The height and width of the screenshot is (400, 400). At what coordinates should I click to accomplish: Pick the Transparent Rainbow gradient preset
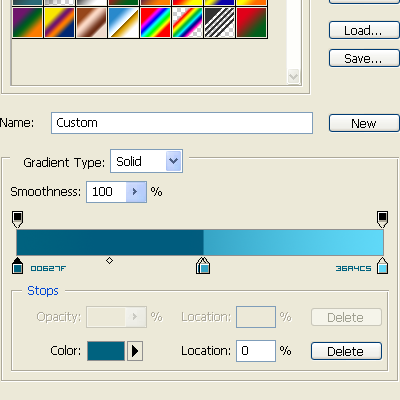[x=188, y=22]
